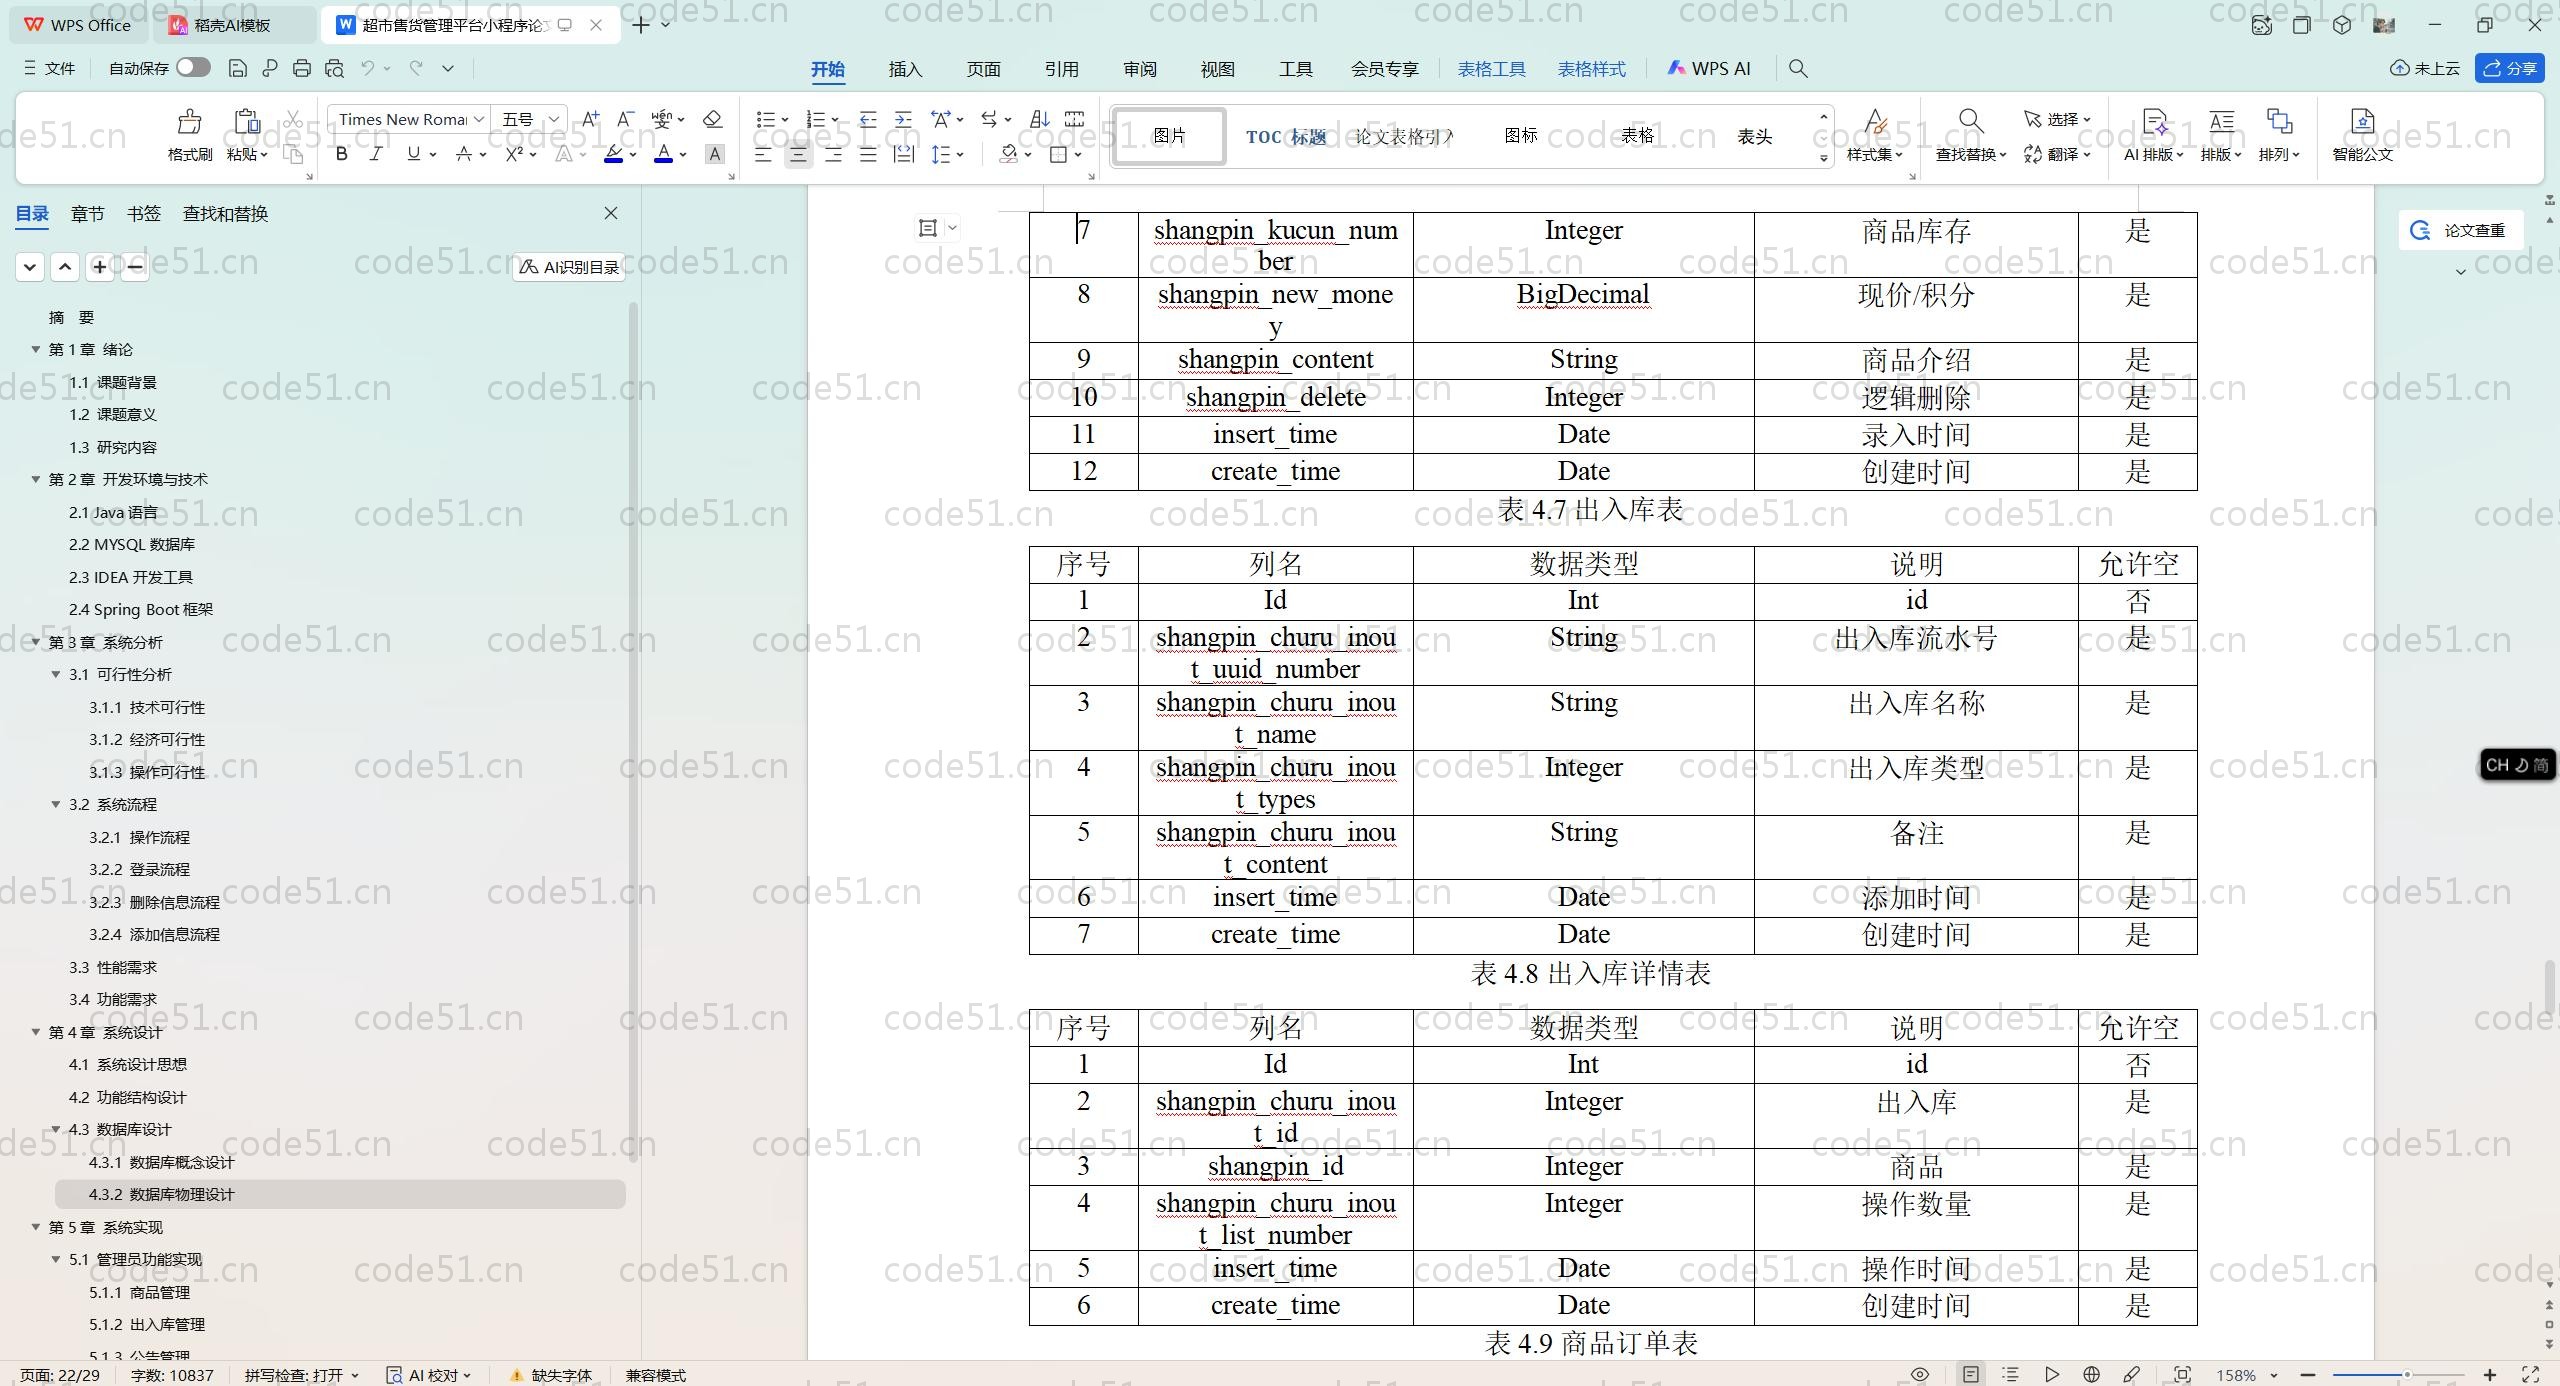Screen dimensions: 2560x1386
Task: Toggle the auto-save switch
Action: click(x=193, y=68)
